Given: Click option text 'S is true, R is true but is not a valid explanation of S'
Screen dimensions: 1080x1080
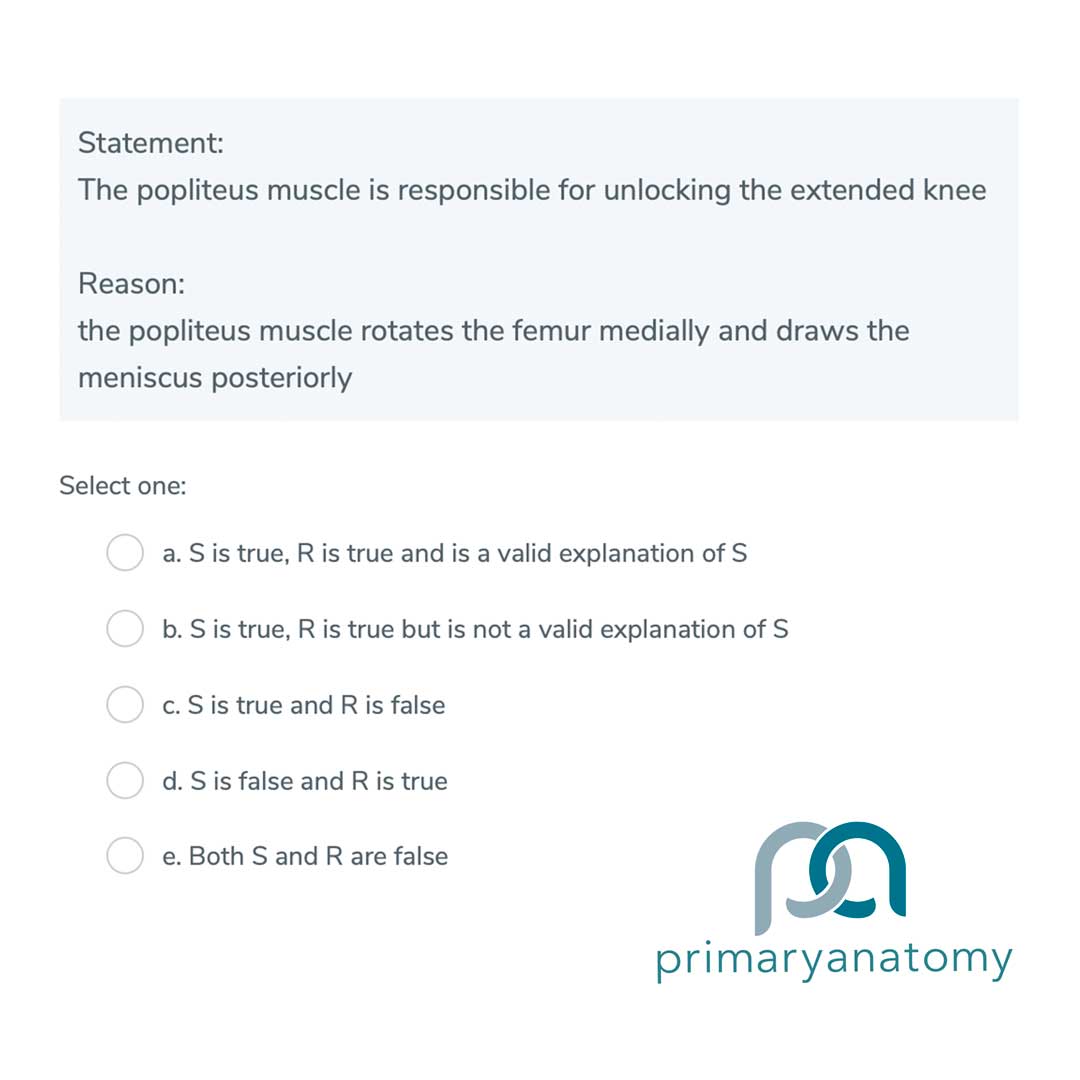Looking at the screenshot, I should pos(475,629).
